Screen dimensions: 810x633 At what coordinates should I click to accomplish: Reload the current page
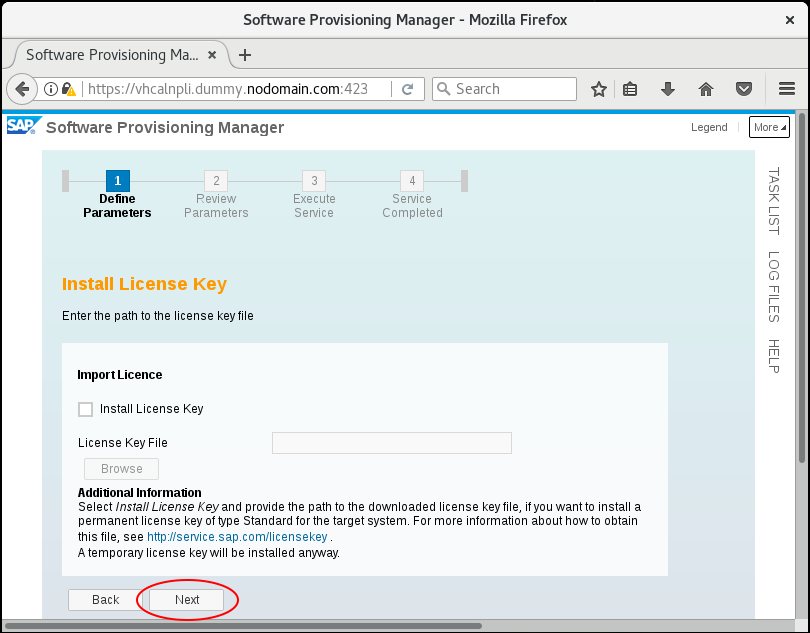pyautogui.click(x=408, y=89)
